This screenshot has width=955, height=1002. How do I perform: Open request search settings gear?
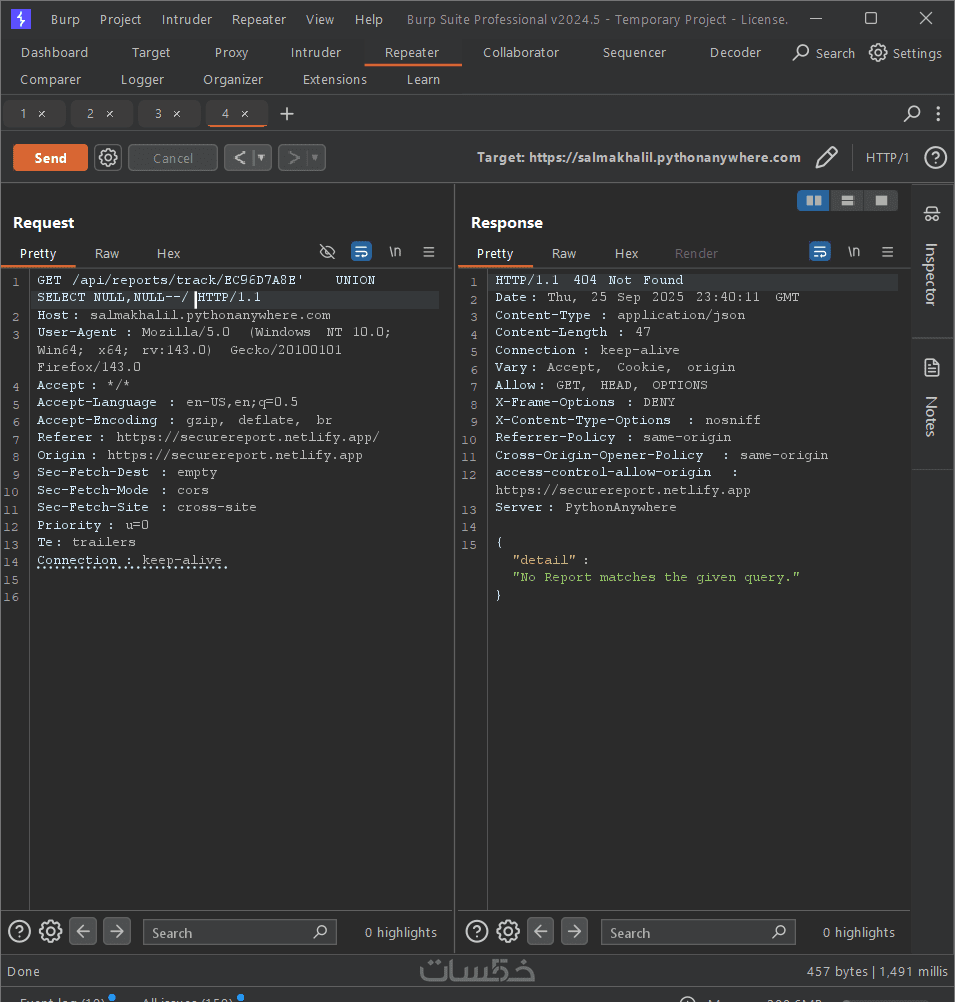(x=50, y=932)
